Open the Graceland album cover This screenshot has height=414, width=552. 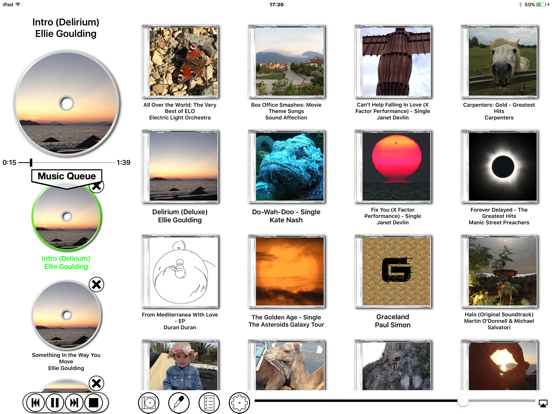point(394,272)
